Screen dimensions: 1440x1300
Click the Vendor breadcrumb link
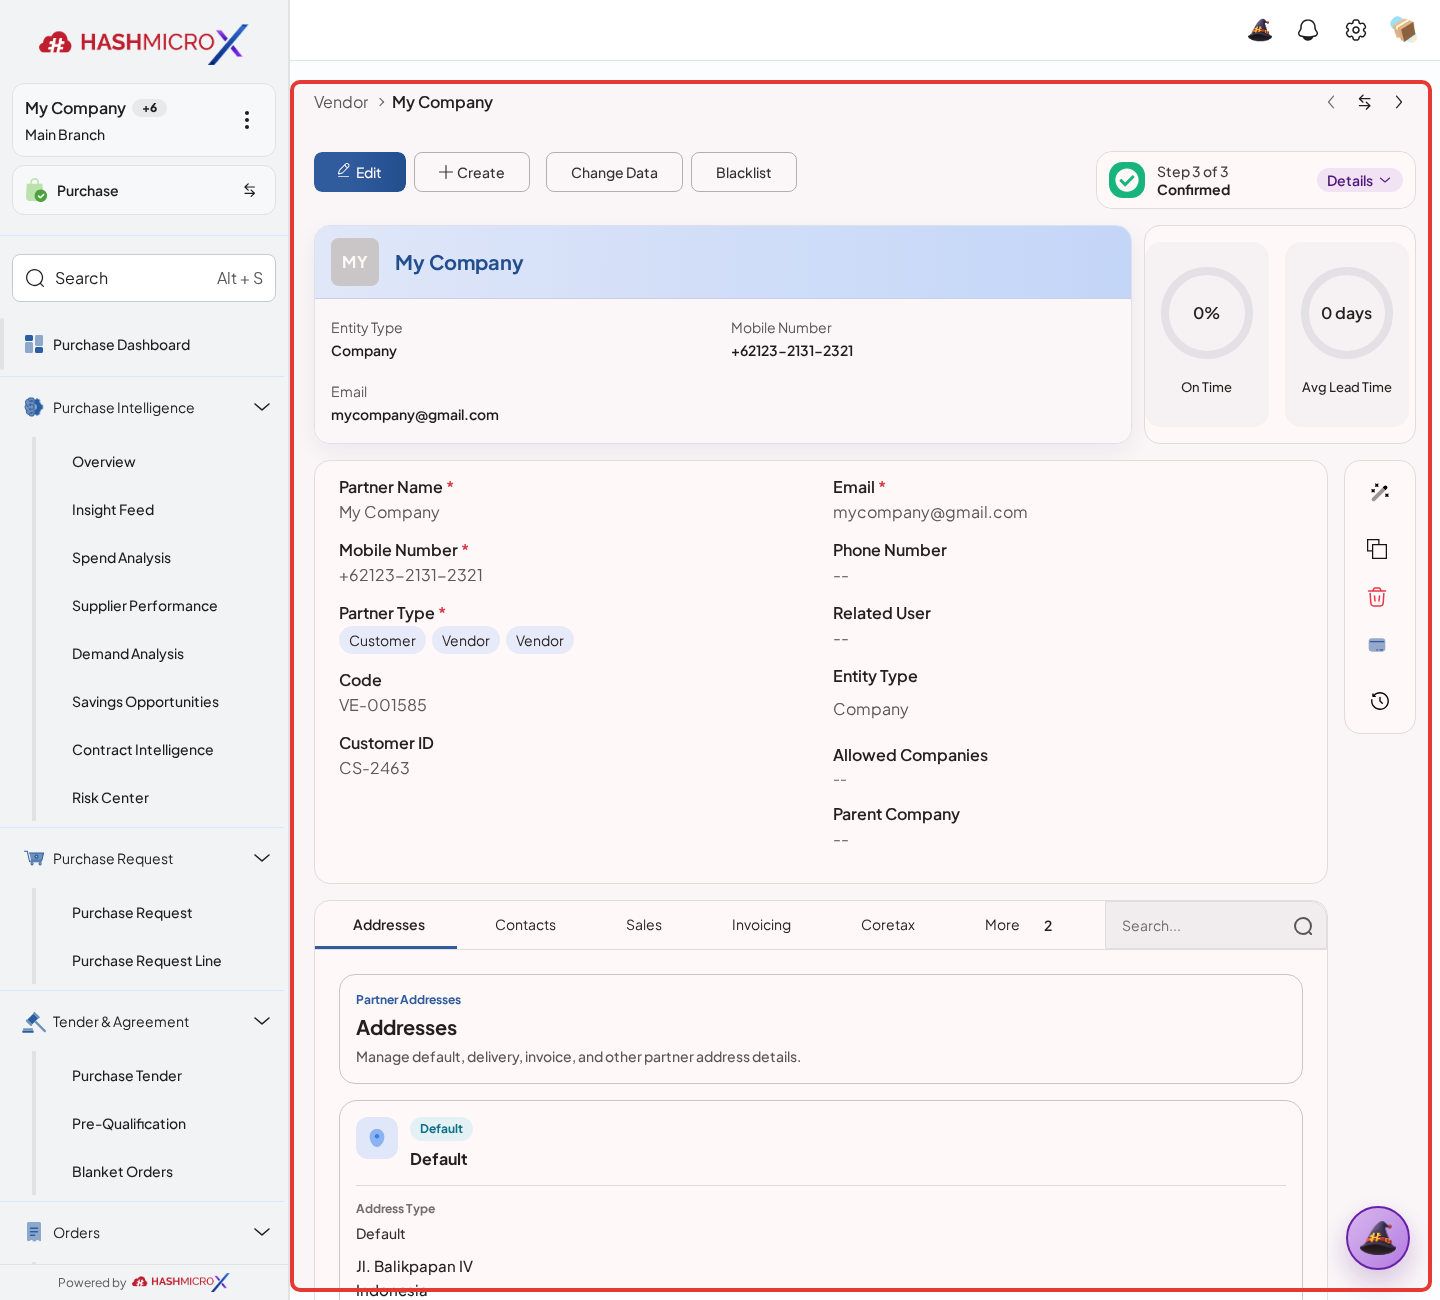coord(341,102)
